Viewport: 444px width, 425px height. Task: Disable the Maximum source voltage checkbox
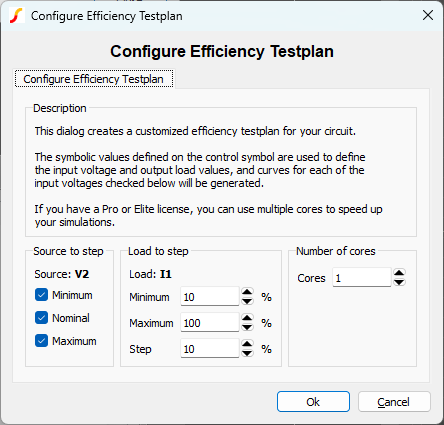pyautogui.click(x=41, y=341)
